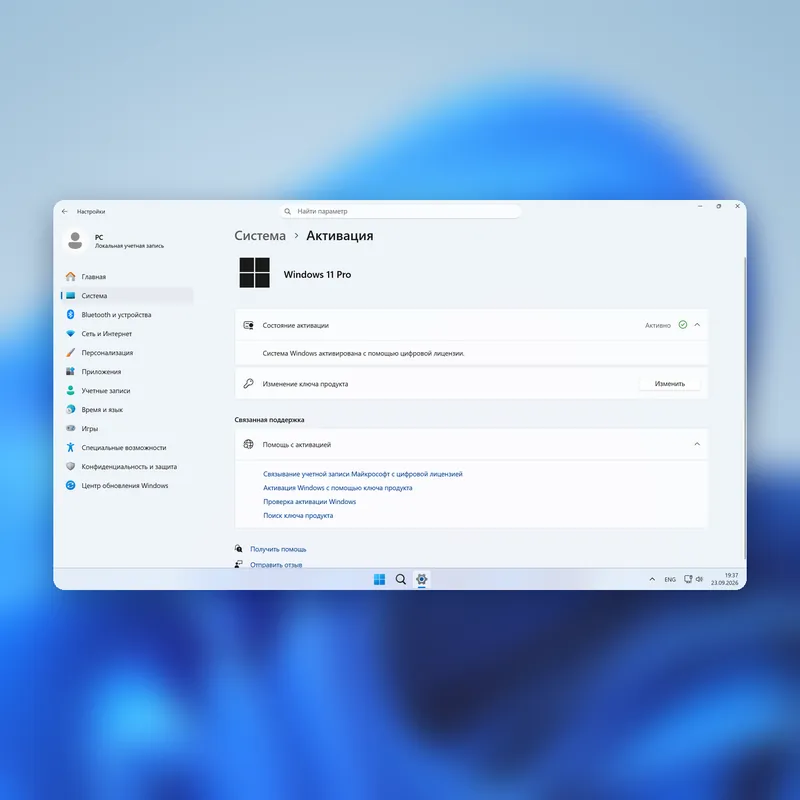Open Время и язык settings
This screenshot has height=800, width=800.
(127, 410)
